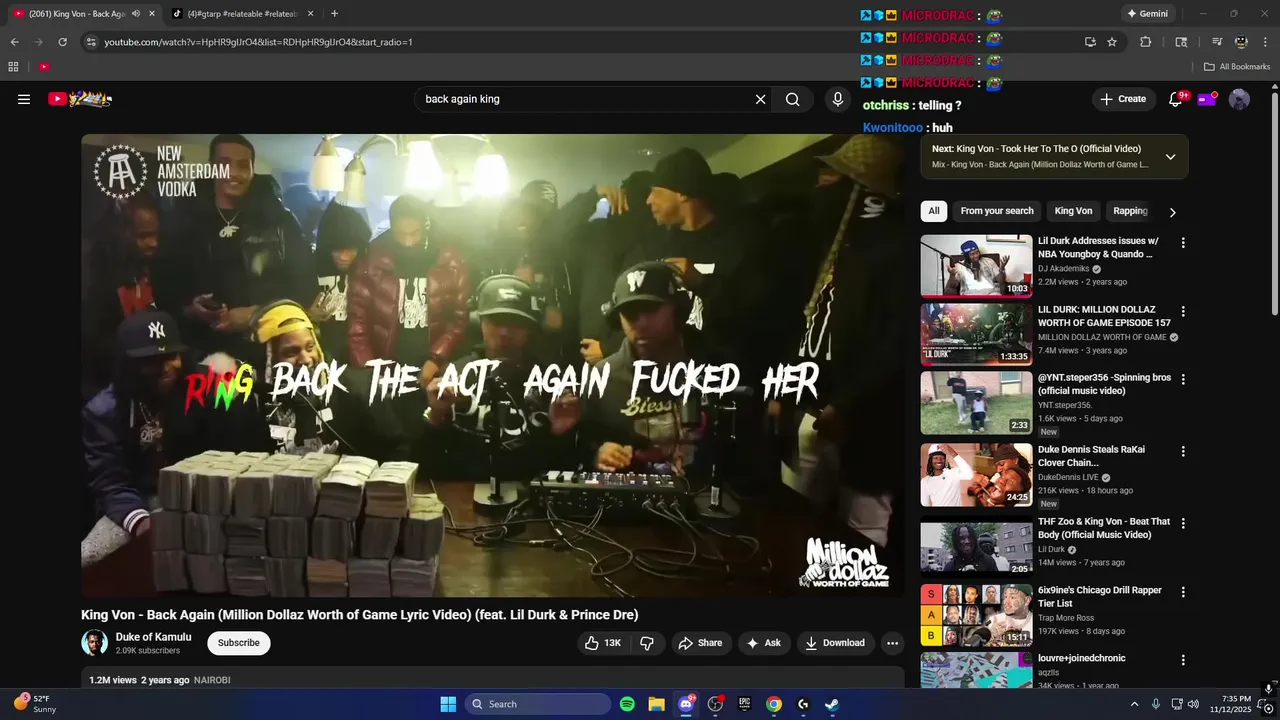The width and height of the screenshot is (1280, 720).
Task: Start voice search with the microphone
Action: coord(838,99)
